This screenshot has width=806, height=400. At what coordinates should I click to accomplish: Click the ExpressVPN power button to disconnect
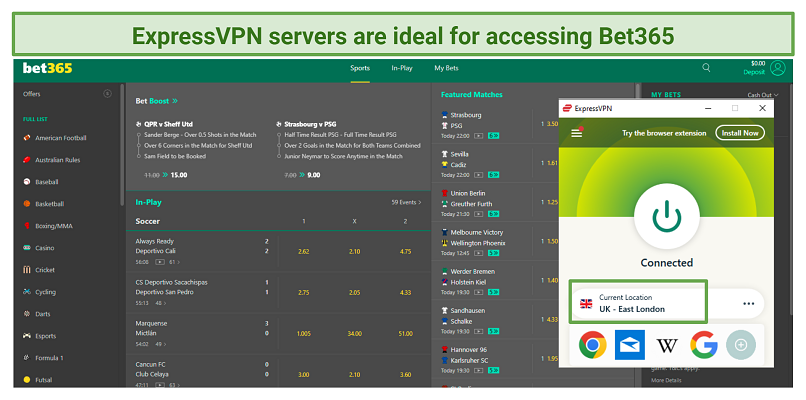click(667, 215)
